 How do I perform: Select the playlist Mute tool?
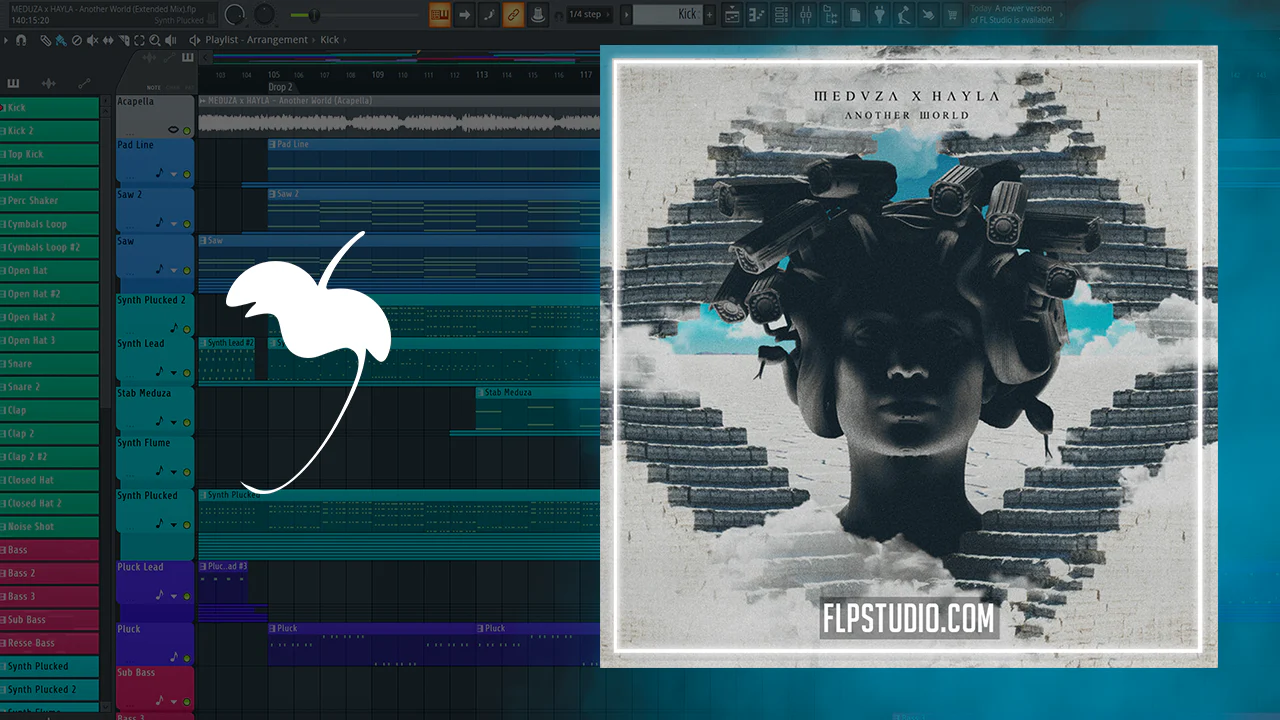pyautogui.click(x=92, y=40)
